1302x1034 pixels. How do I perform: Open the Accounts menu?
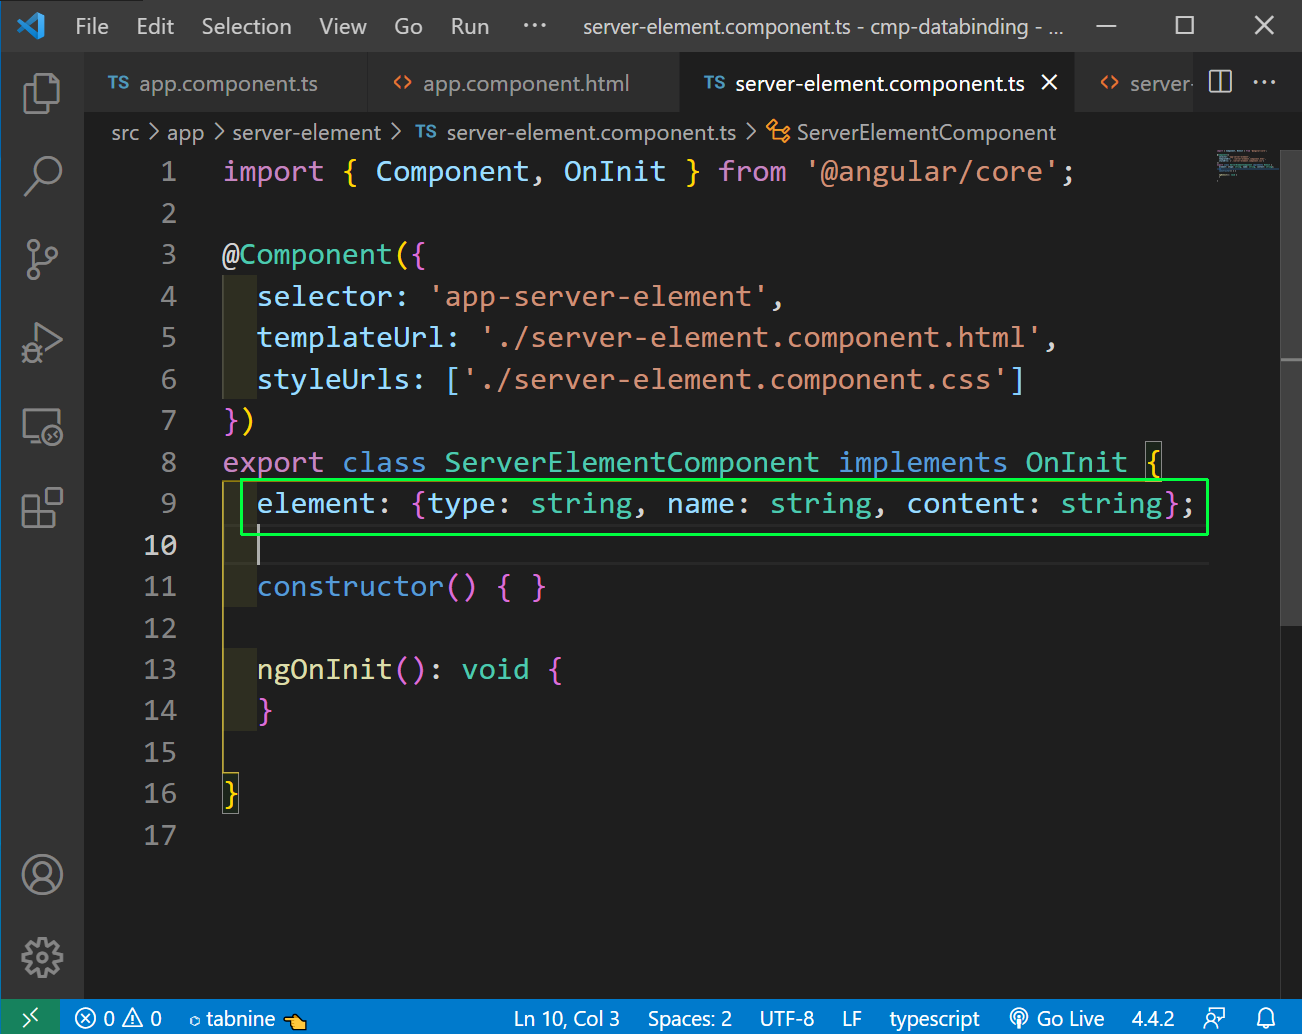tap(42, 875)
